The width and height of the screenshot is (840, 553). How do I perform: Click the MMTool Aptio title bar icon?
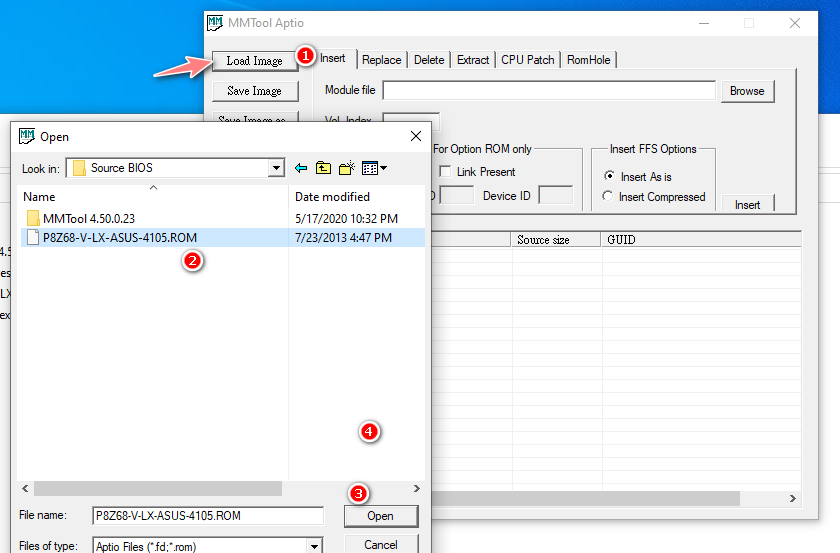215,23
